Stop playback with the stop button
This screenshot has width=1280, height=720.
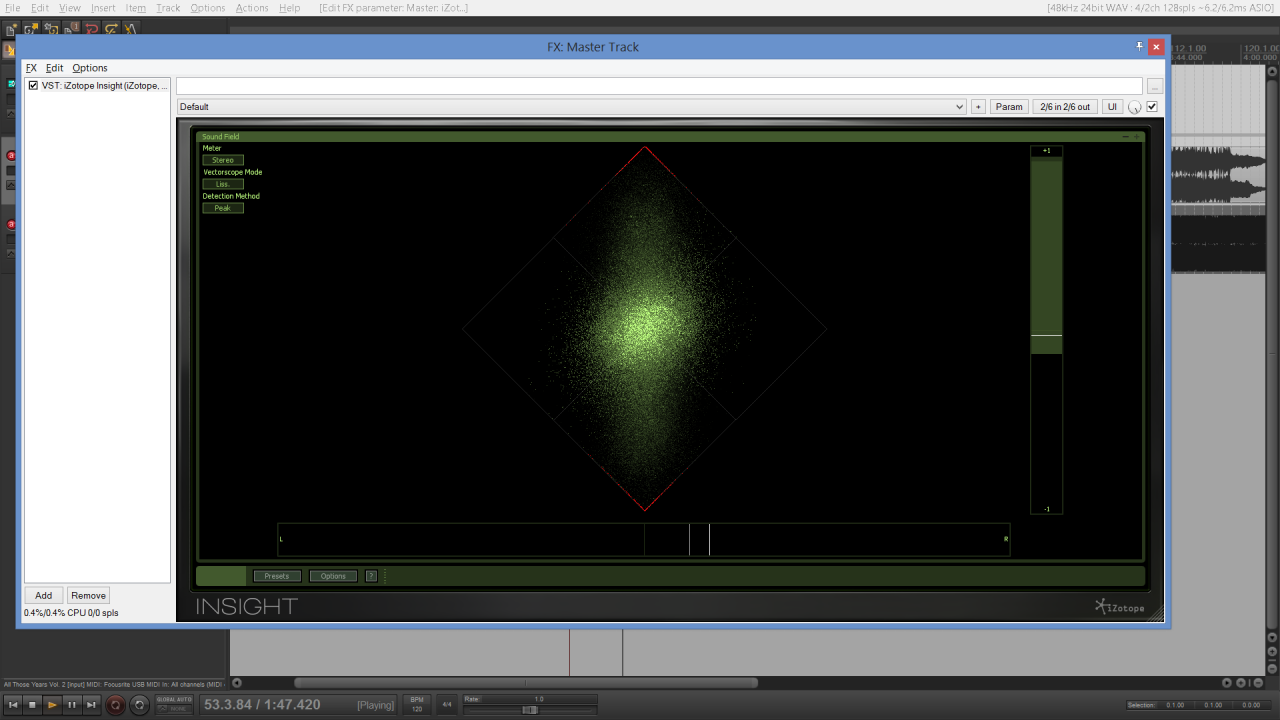(32, 705)
